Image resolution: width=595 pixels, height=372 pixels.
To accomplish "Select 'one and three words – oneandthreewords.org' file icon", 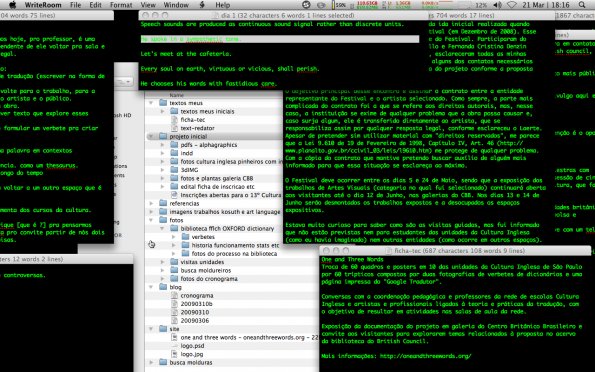I will pyautogui.click(x=174, y=337).
